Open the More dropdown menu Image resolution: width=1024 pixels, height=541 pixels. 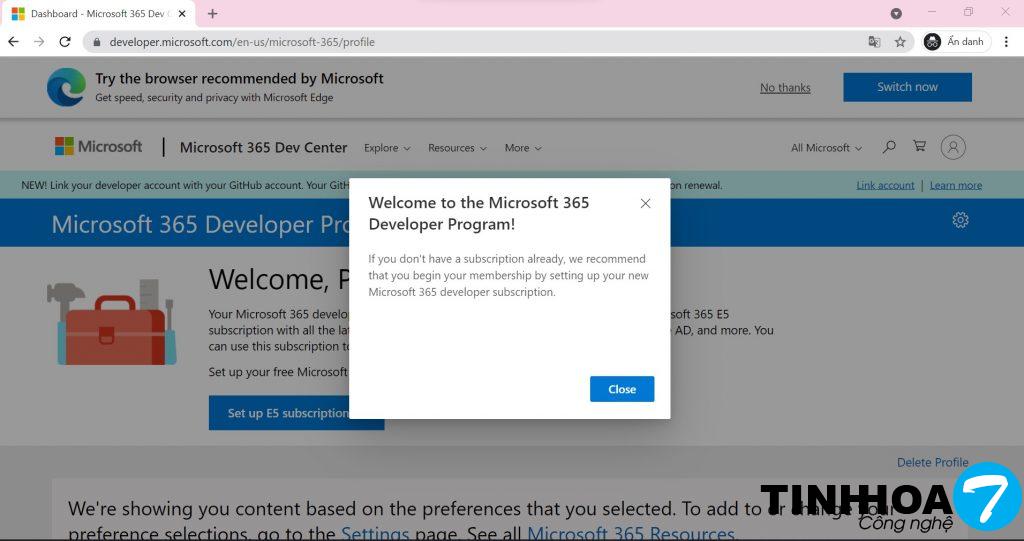[522, 148]
